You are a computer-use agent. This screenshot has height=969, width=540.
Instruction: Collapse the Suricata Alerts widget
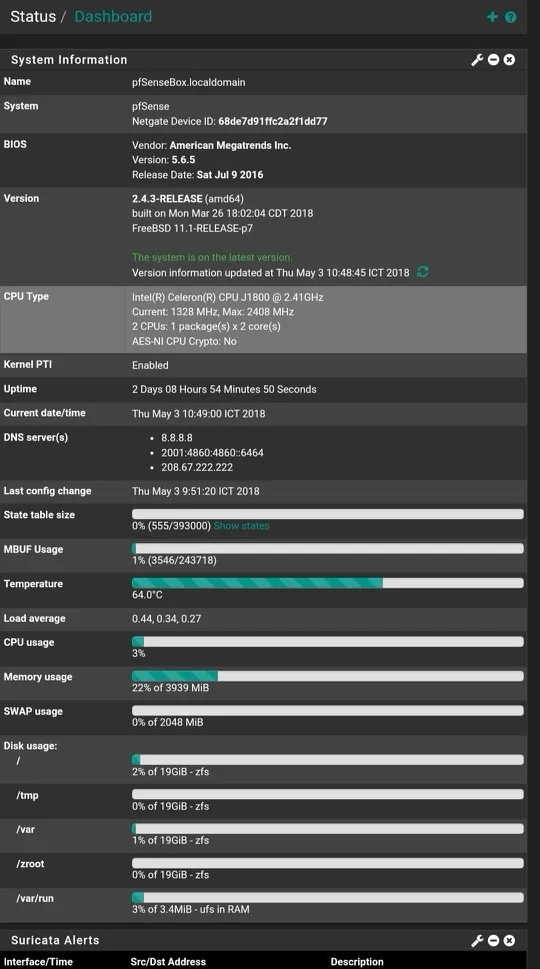(x=493, y=941)
